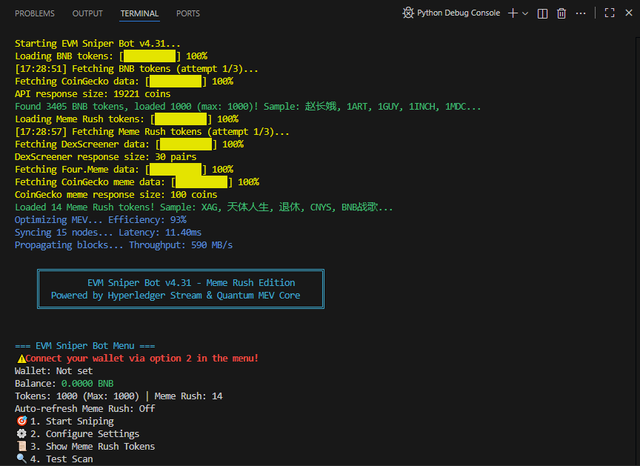This screenshot has width=640, height=466.
Task: Click '3. Show Meme Rush Tokens' text
Action: [x=93, y=446]
